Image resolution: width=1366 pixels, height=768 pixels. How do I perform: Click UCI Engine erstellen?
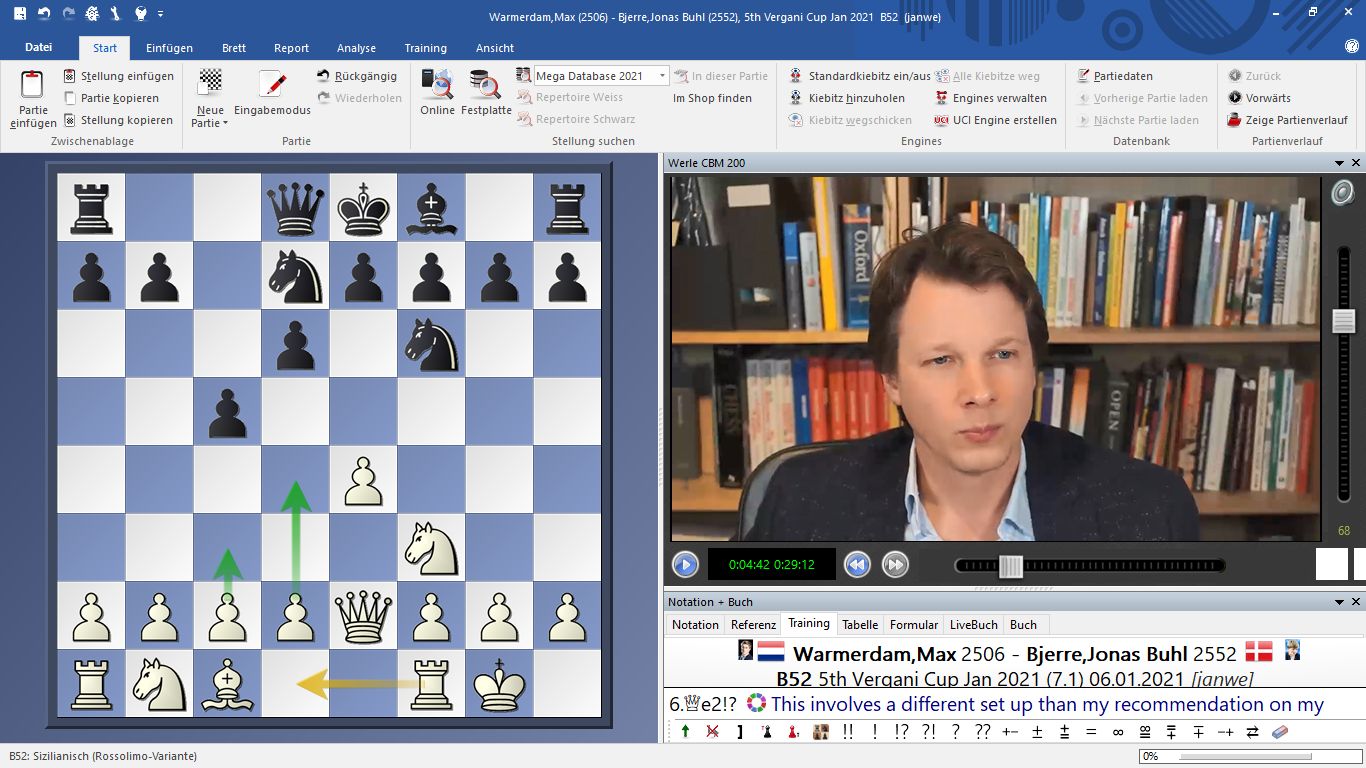995,120
